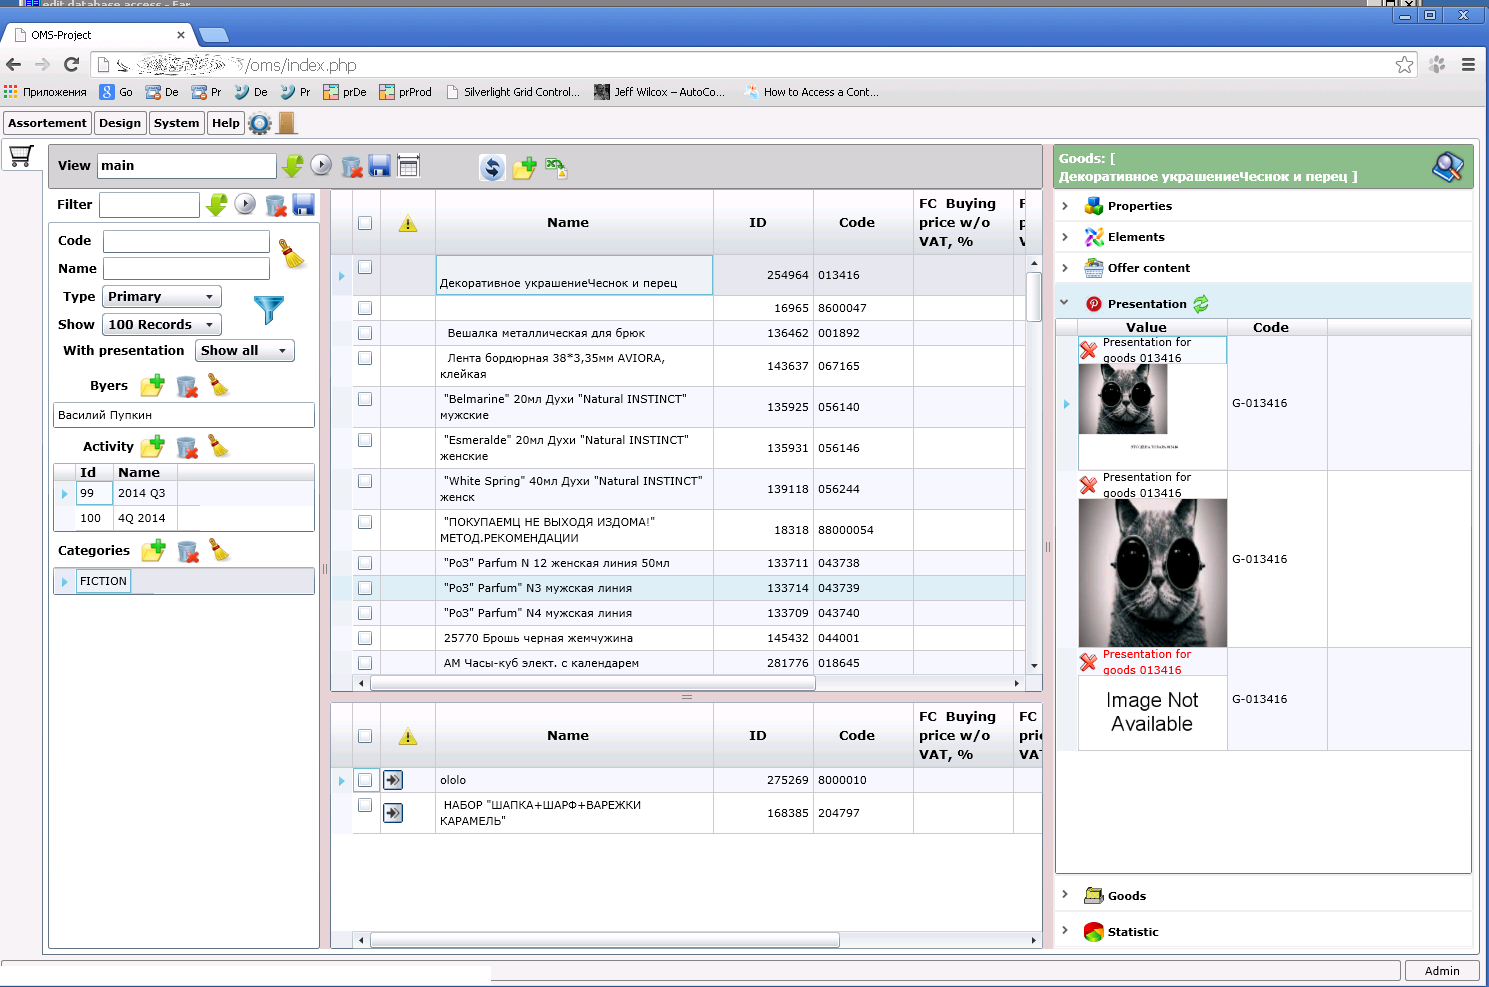Screen dimensions: 1489x987
Task: Check the box for the ololo row
Action: 365,780
